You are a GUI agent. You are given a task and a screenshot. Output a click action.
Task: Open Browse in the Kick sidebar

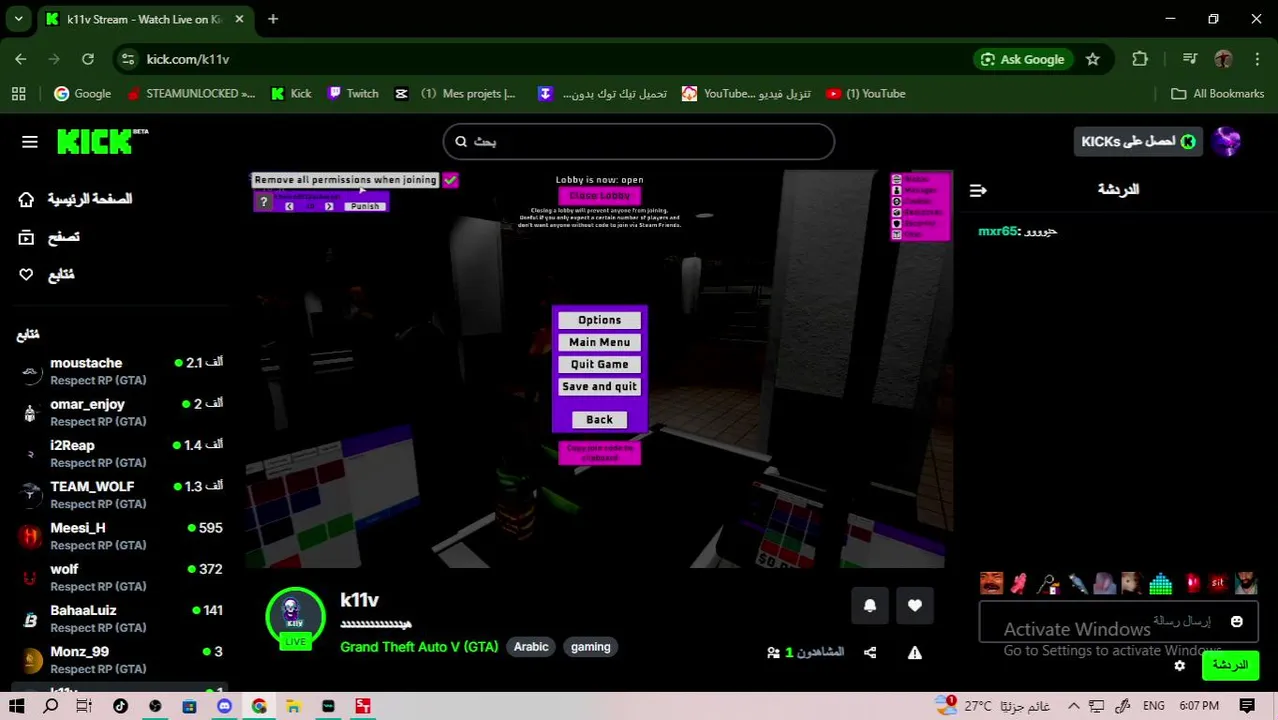point(49,237)
